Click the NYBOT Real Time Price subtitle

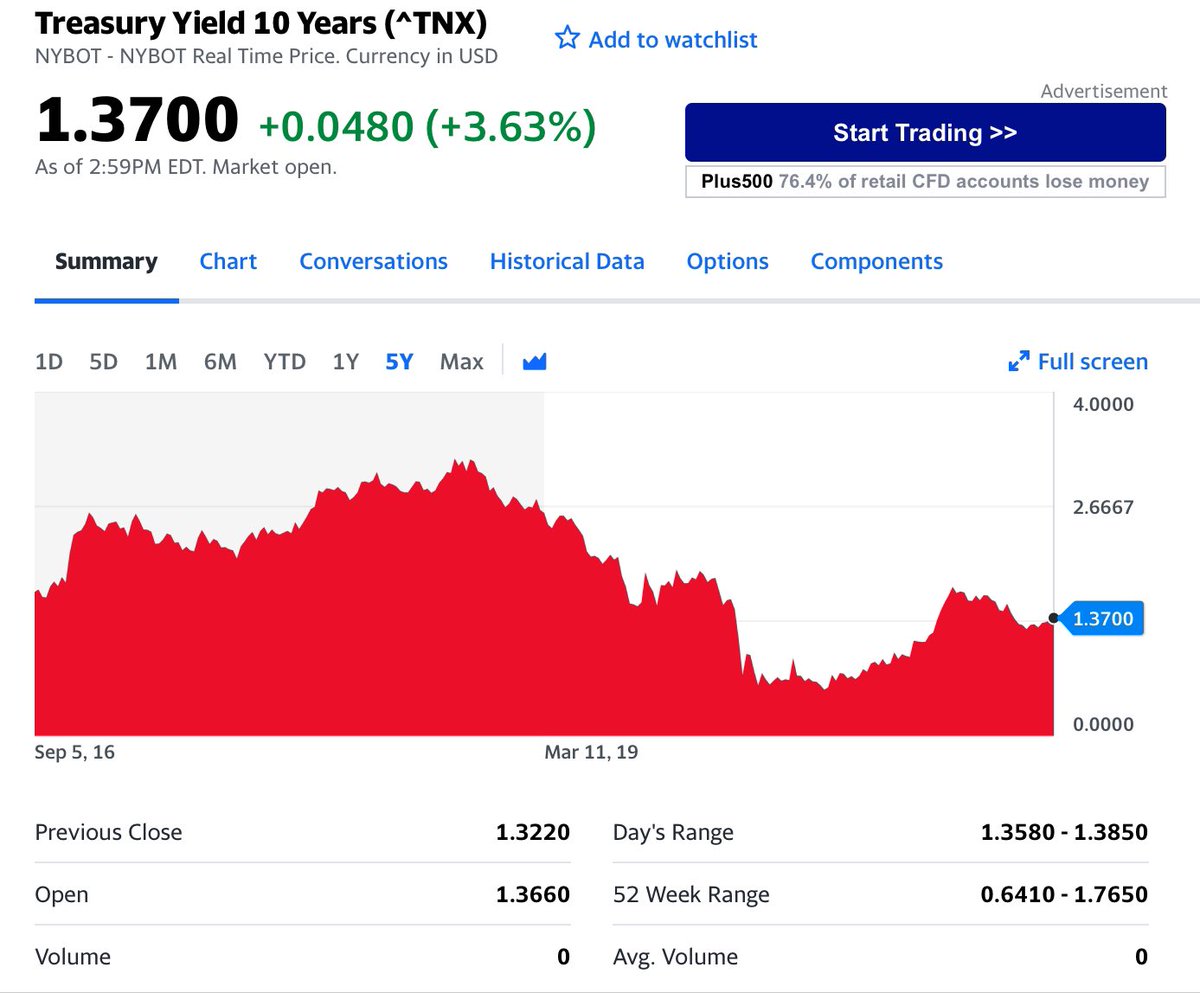coord(266,56)
